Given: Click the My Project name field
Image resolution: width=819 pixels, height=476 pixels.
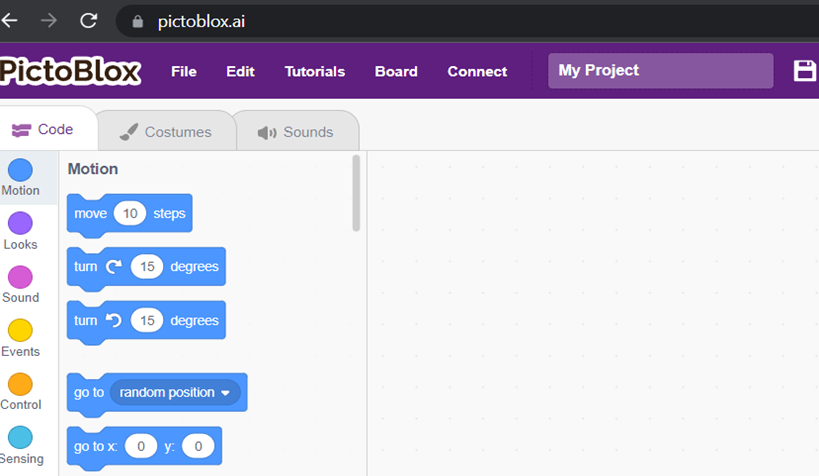Looking at the screenshot, I should pos(660,71).
